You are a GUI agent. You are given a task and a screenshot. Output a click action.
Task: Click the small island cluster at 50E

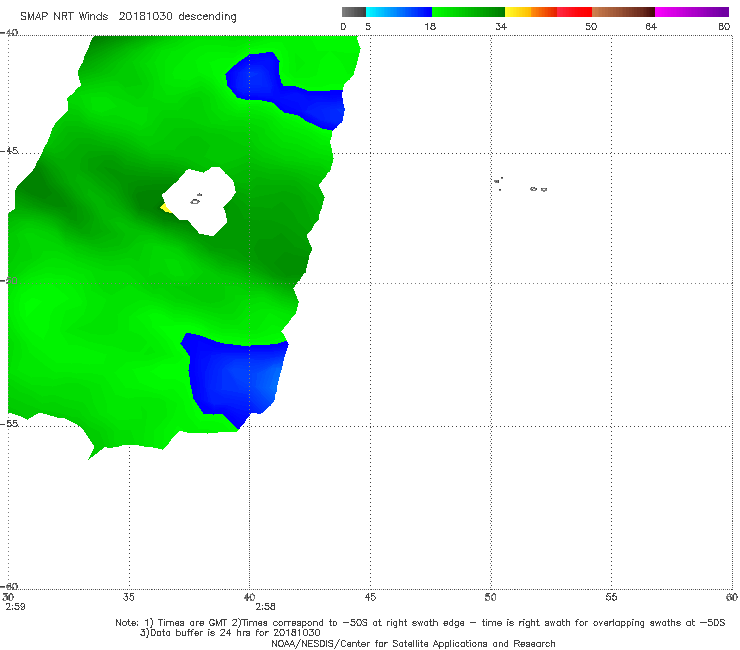(498, 184)
